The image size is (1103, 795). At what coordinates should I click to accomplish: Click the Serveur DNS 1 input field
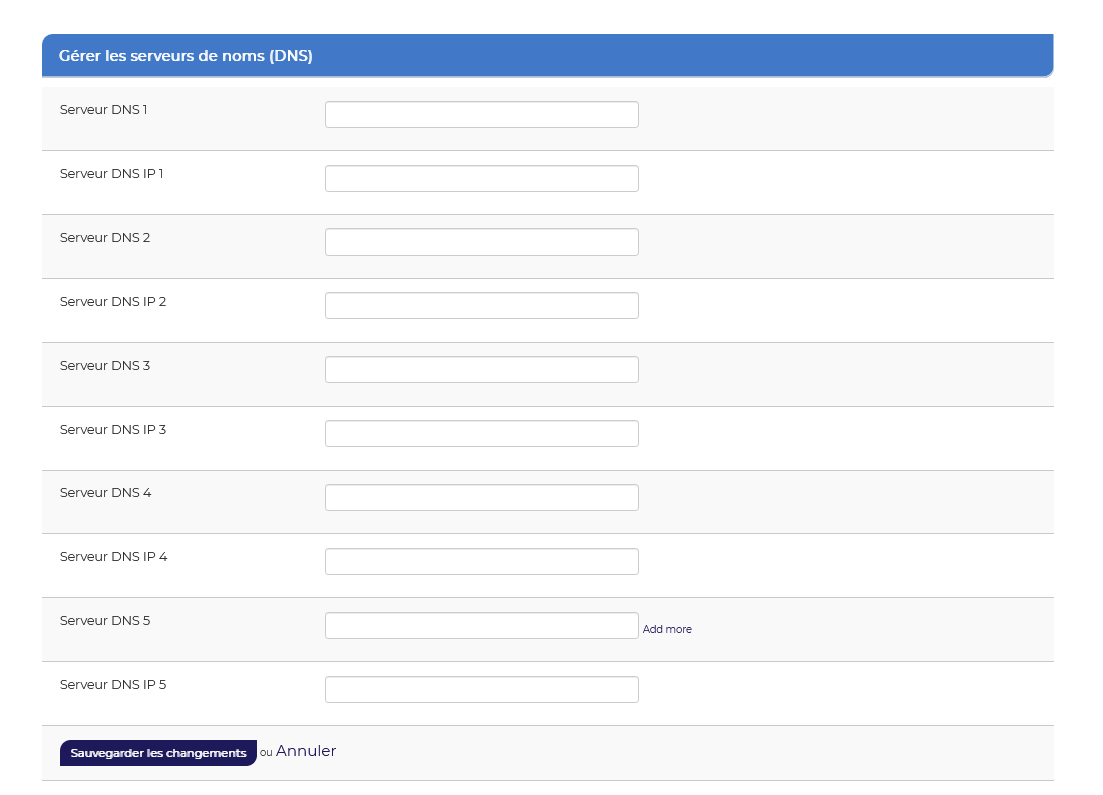pos(482,115)
